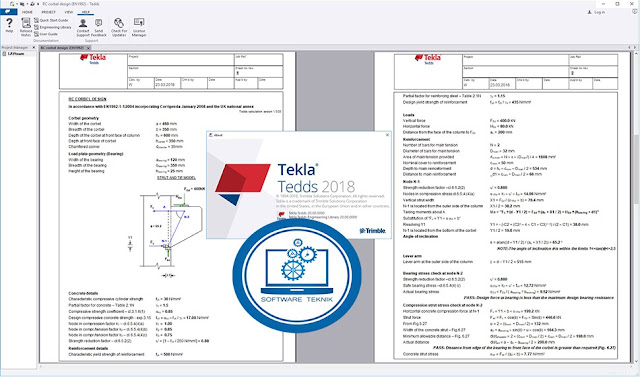Open dropdown arrow after third quick access icon
Image resolution: width=640 pixels, height=377 pixels.
[x=37, y=4]
